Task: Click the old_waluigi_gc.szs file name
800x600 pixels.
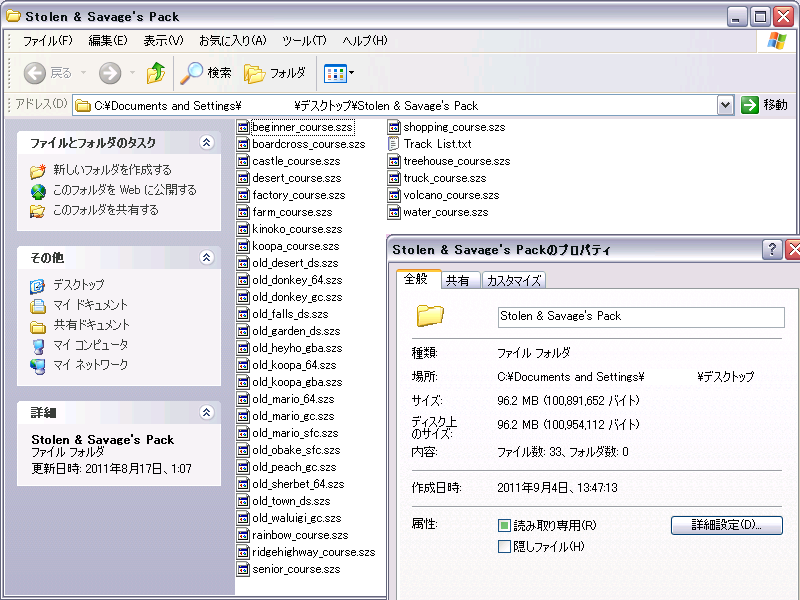Action: tap(296, 518)
